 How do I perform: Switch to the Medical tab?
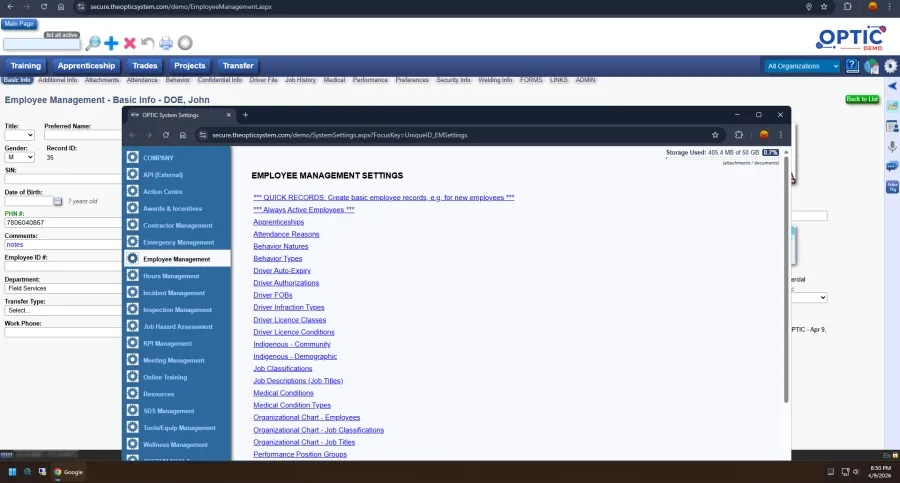tap(334, 80)
